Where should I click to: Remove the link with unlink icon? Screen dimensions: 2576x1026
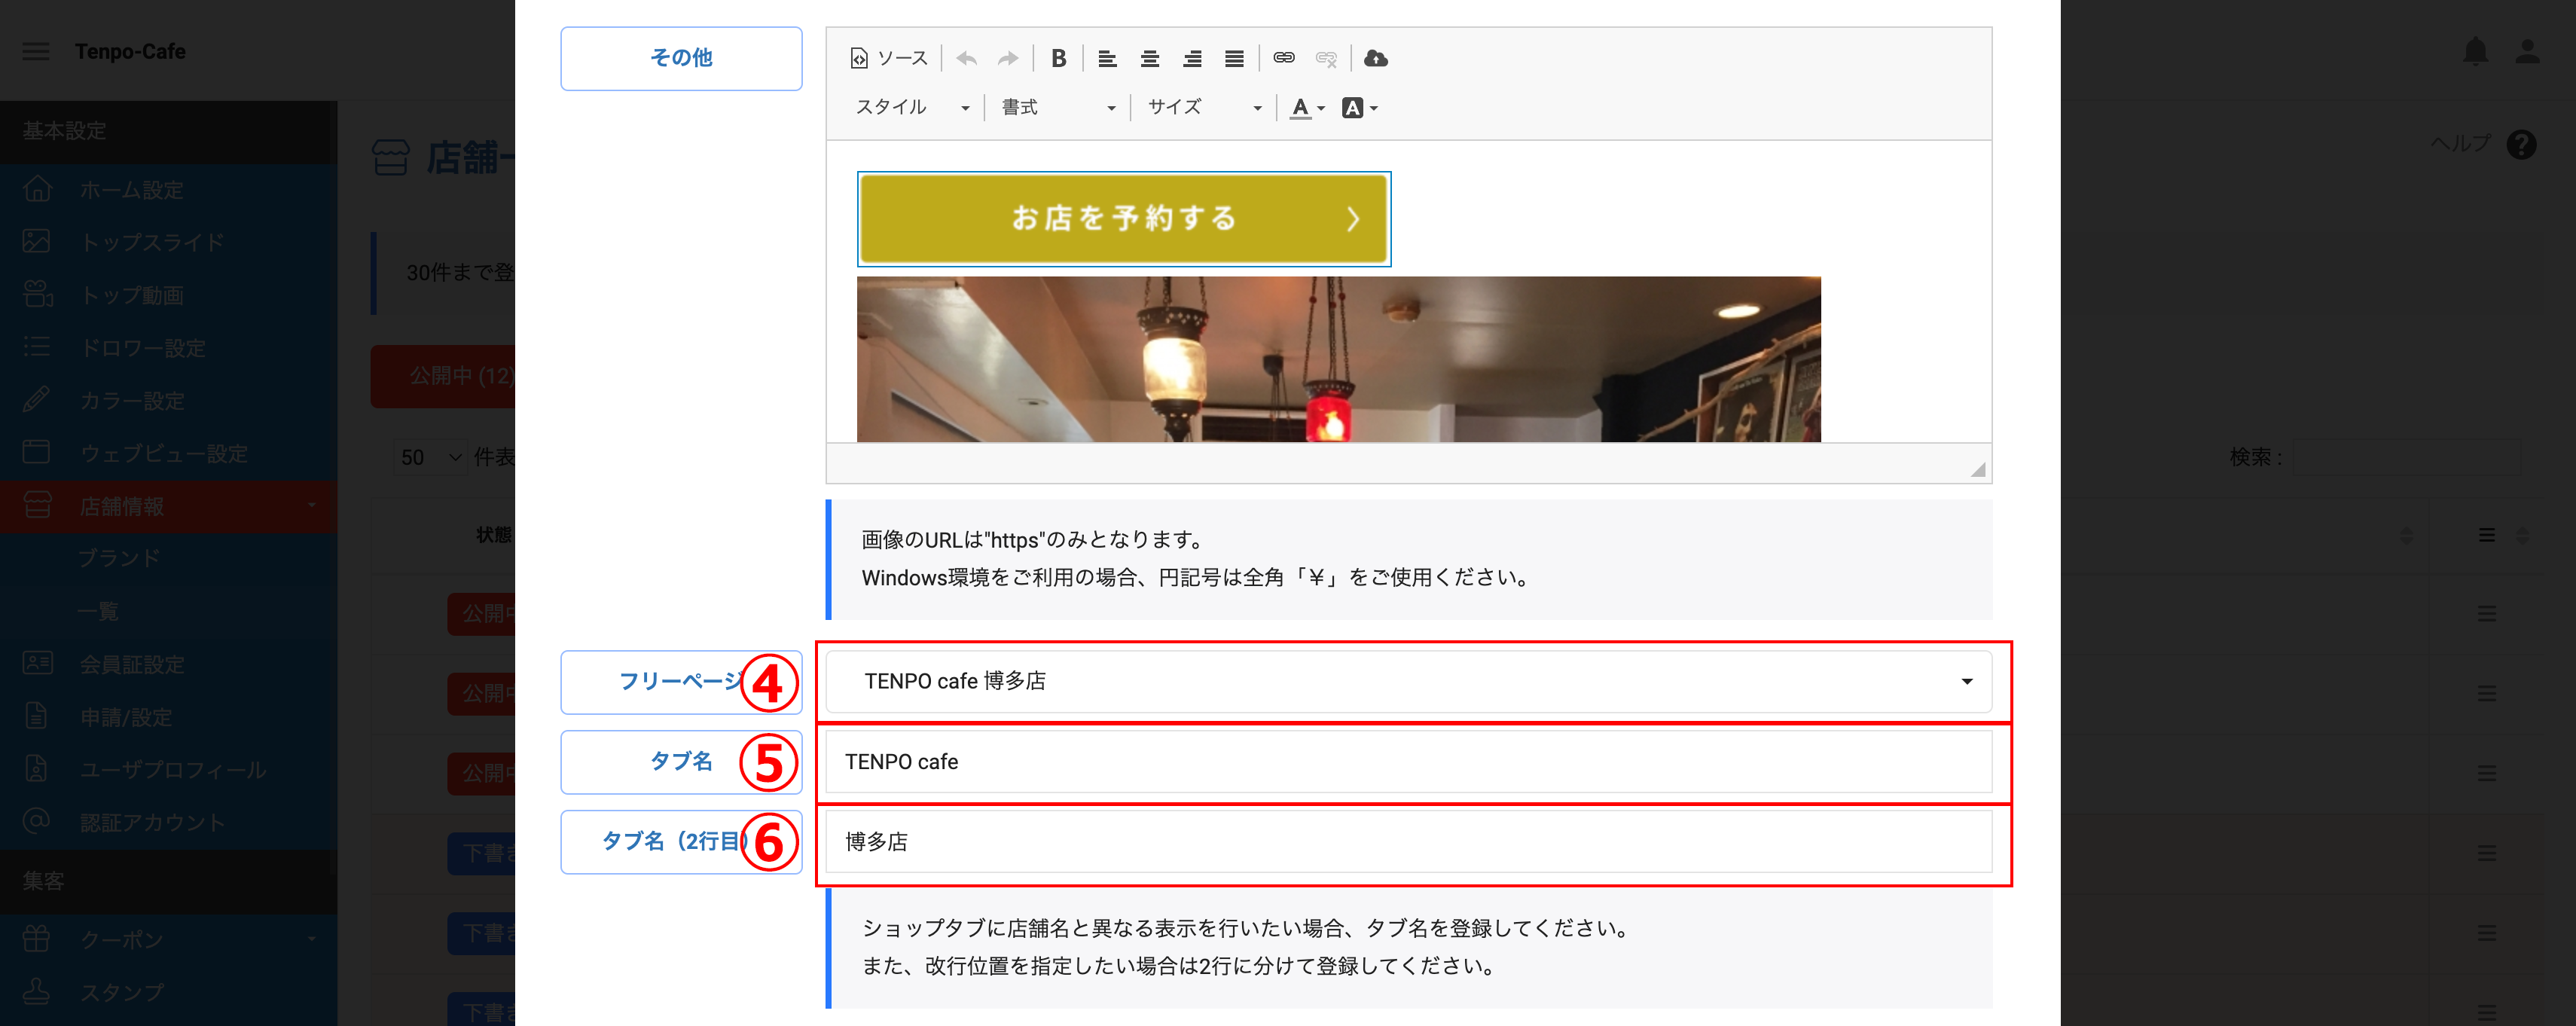point(1326,58)
